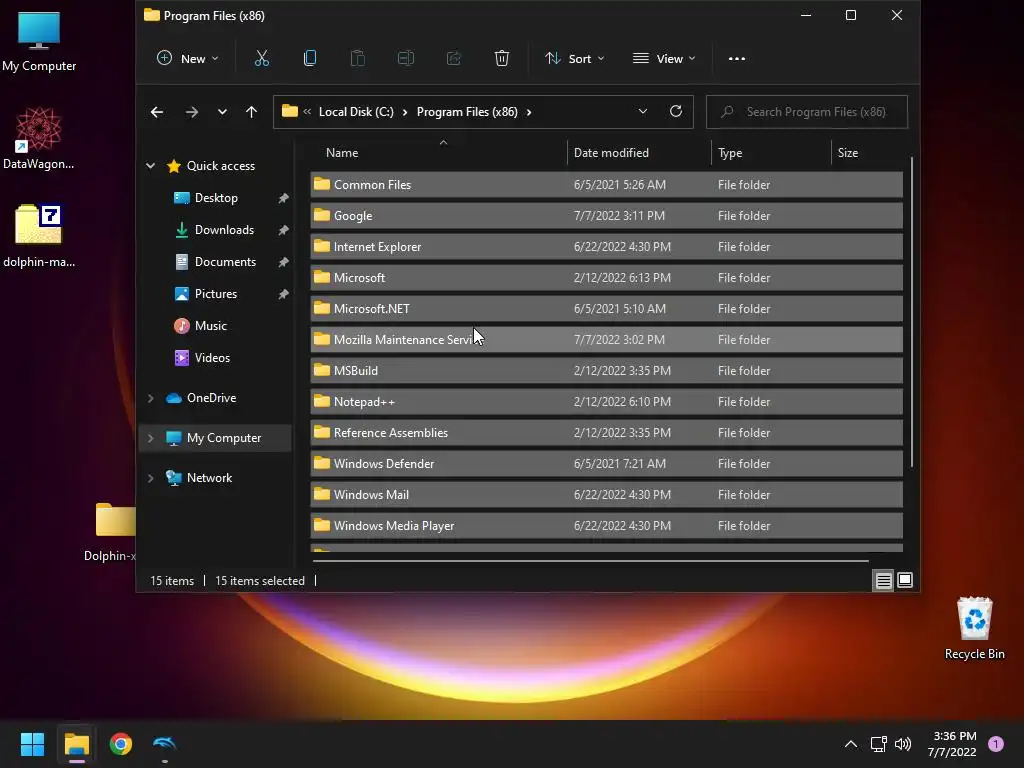This screenshot has width=1024, height=768.
Task: Click chevron after Program Files (x86) breadcrumb
Action: click(529, 112)
